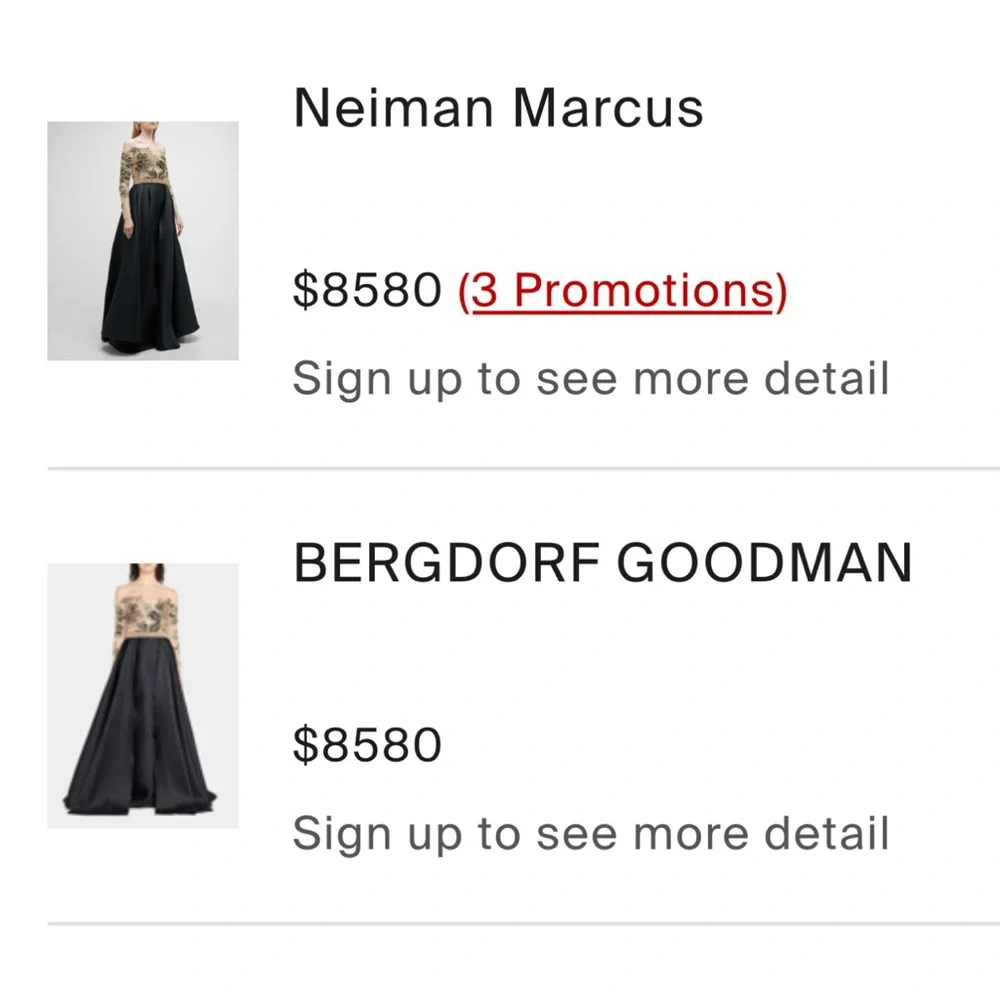
Task: Open the Neiman Marcus dress thumbnail
Action: (x=143, y=241)
